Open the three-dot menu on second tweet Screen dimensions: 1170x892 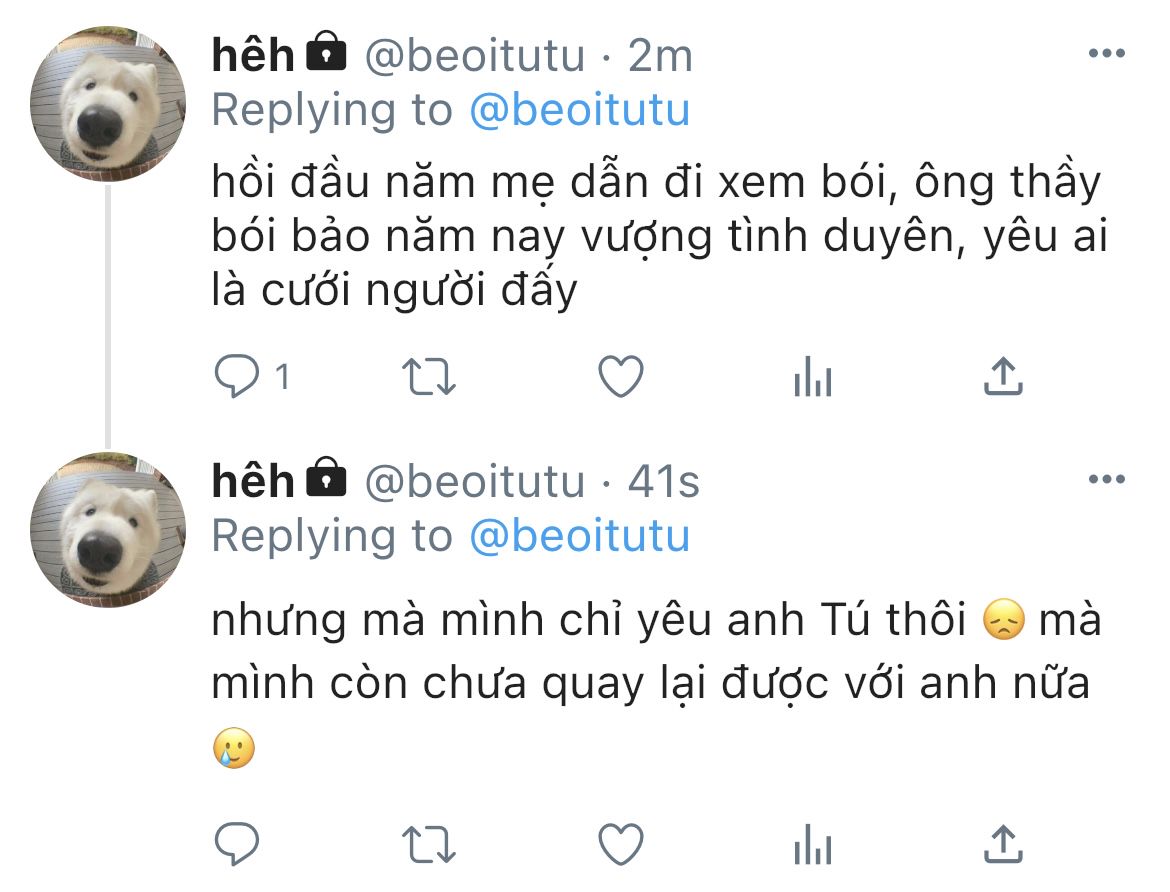point(1107,478)
